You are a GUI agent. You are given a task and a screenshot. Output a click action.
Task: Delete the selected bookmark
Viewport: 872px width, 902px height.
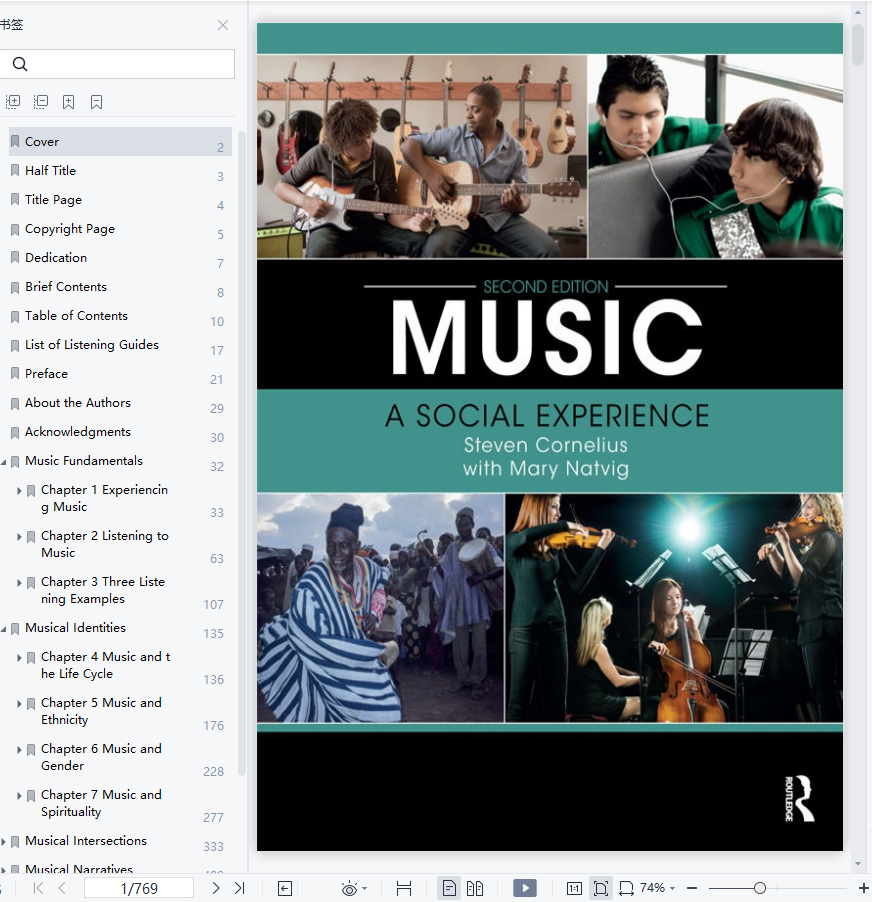[97, 102]
